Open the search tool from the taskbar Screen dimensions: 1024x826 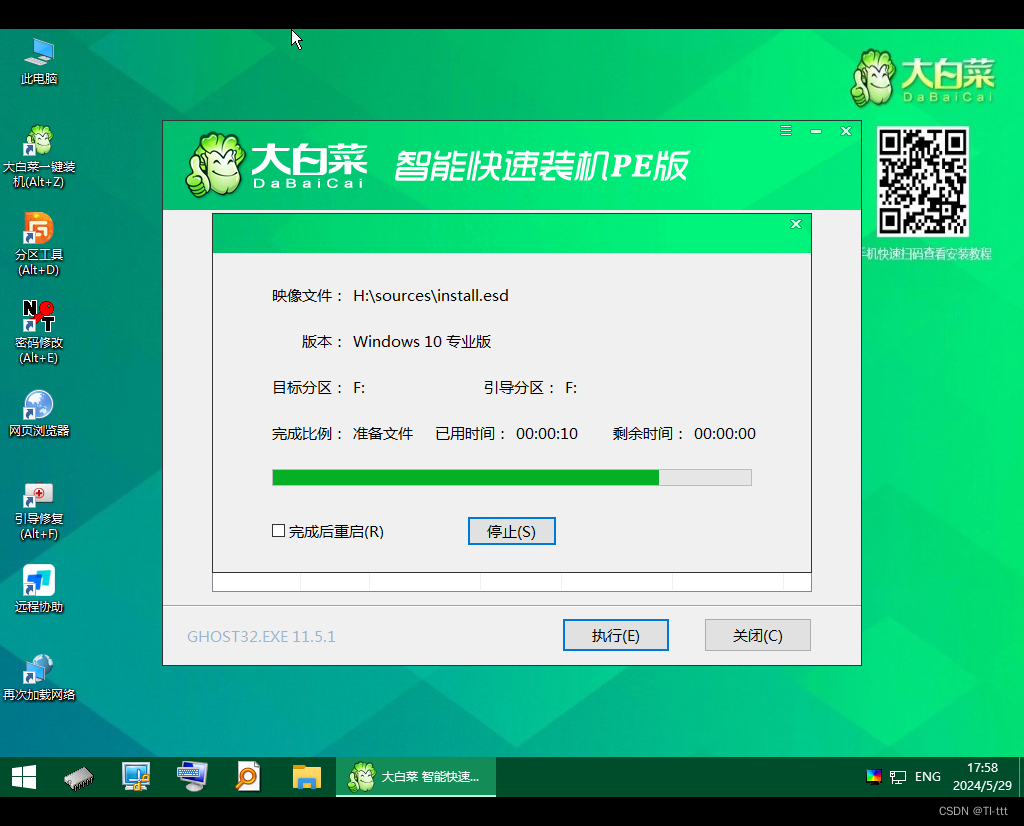[x=248, y=776]
